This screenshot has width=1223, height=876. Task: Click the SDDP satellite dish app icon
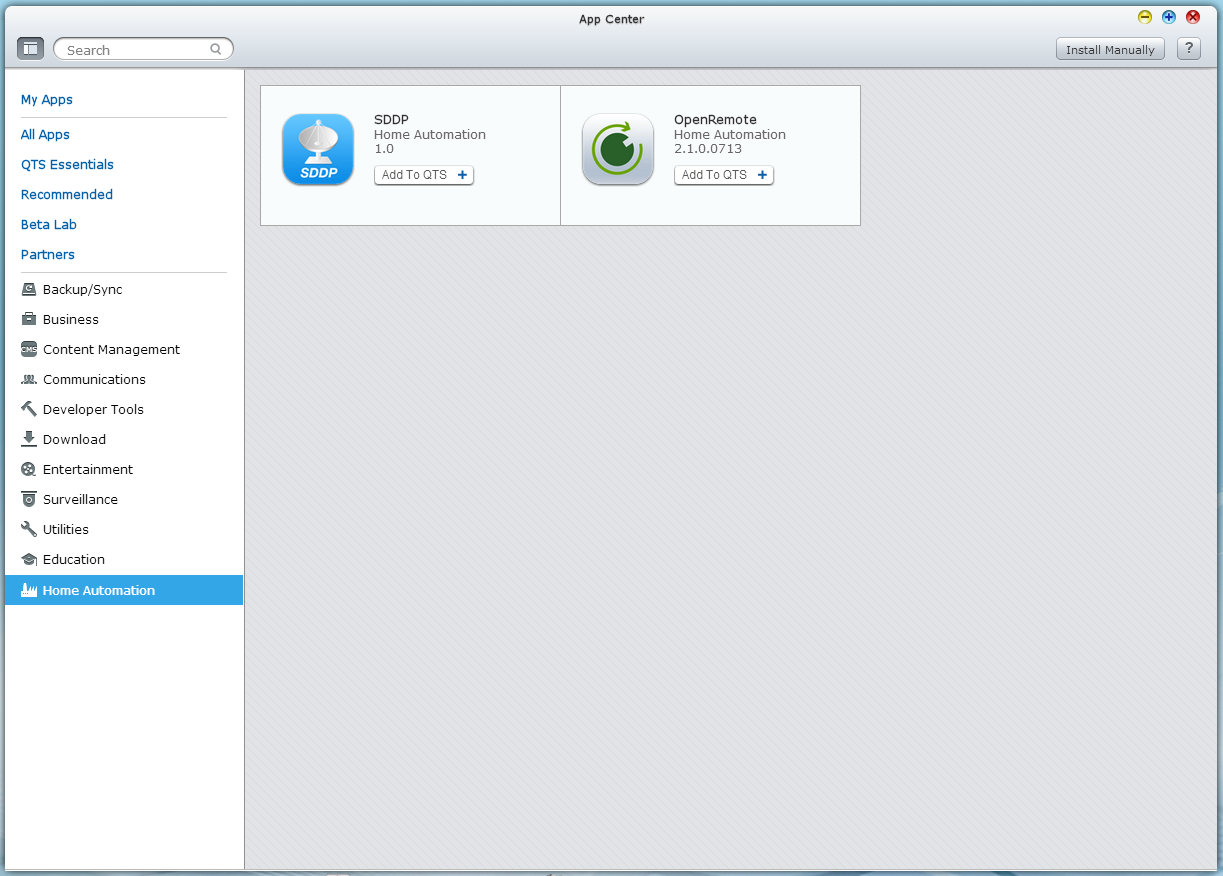[x=318, y=149]
